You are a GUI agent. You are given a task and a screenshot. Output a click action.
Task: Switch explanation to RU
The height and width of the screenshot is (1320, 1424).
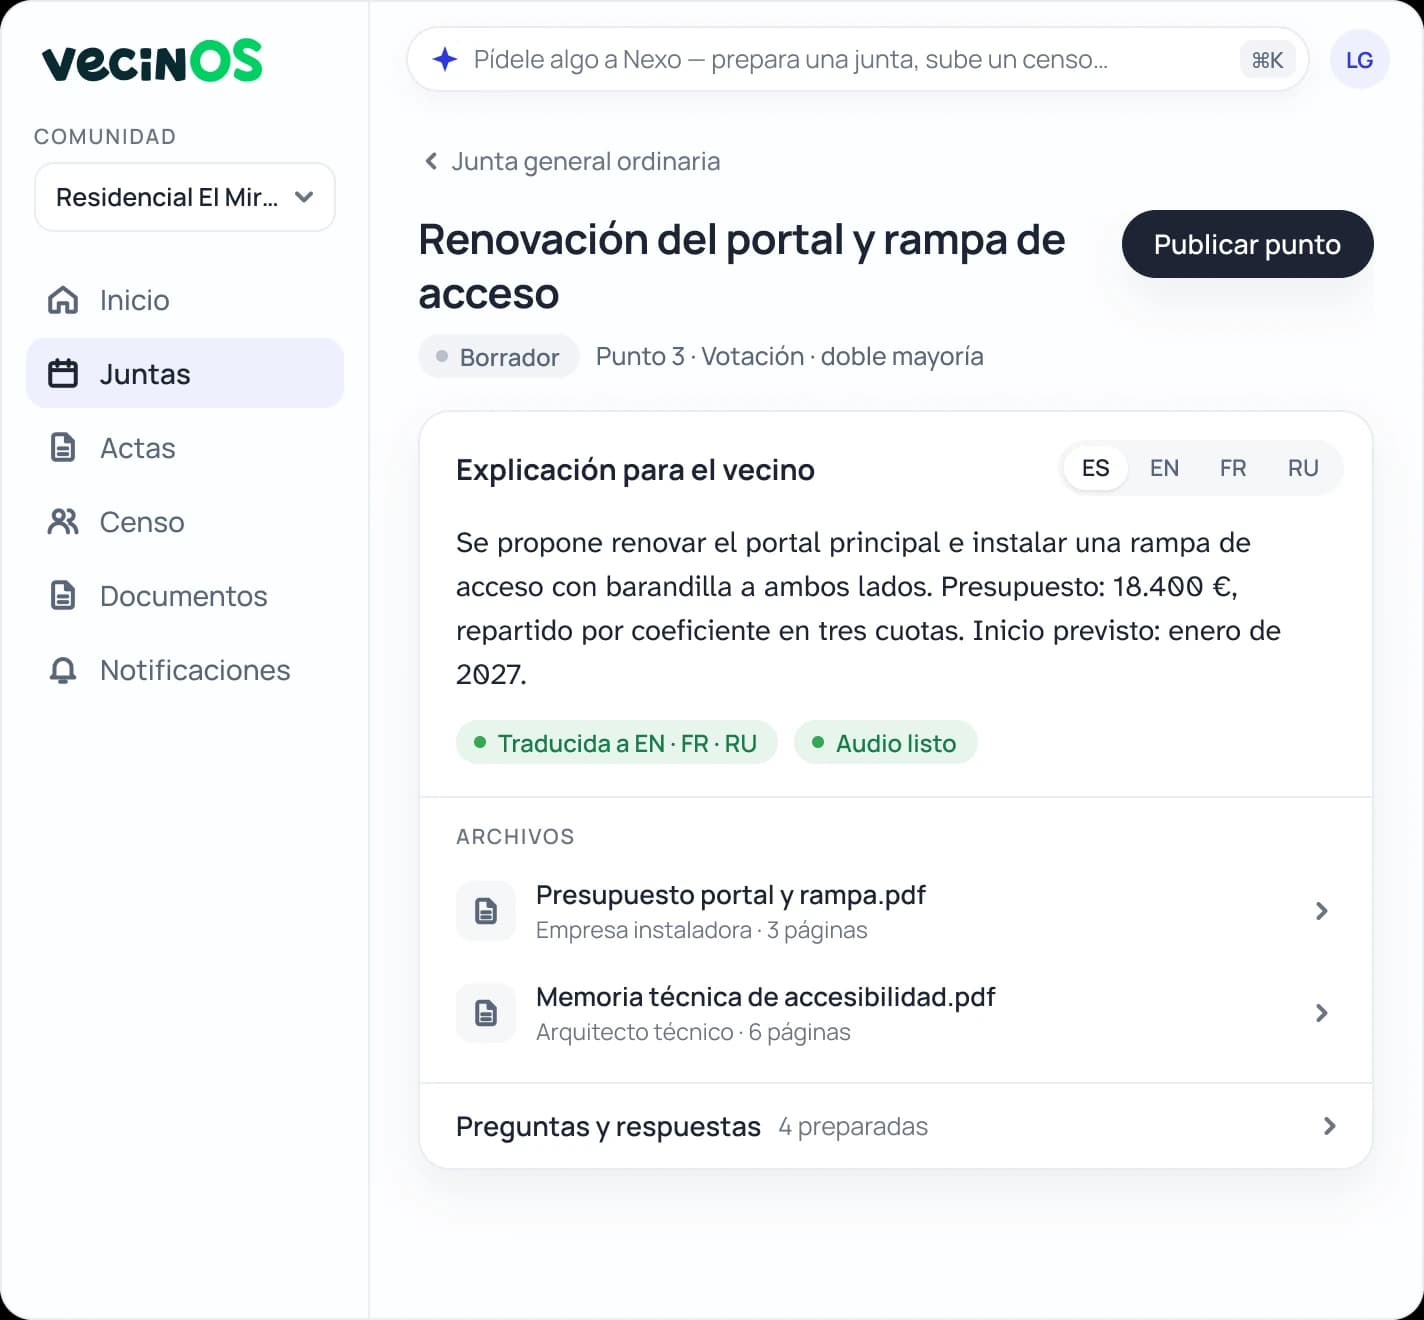1302,468
